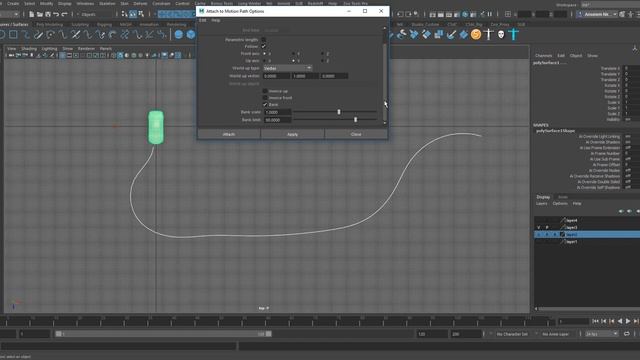Click the World up vector Y field

coord(305,76)
